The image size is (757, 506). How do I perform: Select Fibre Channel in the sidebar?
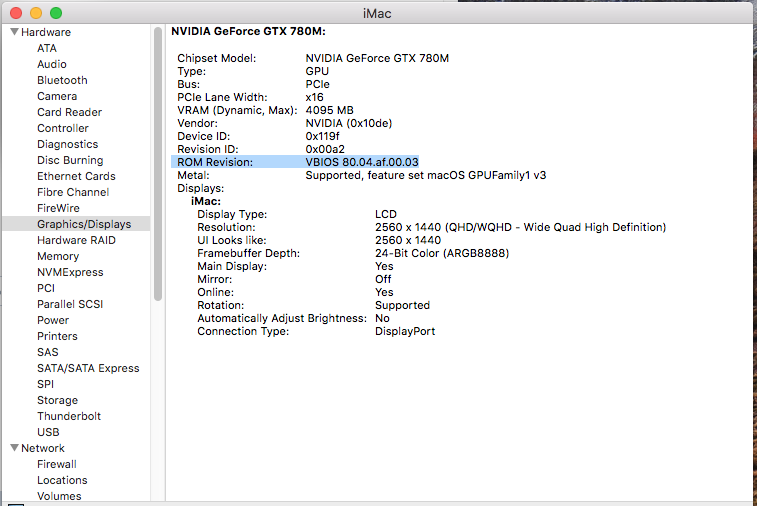click(x=73, y=192)
